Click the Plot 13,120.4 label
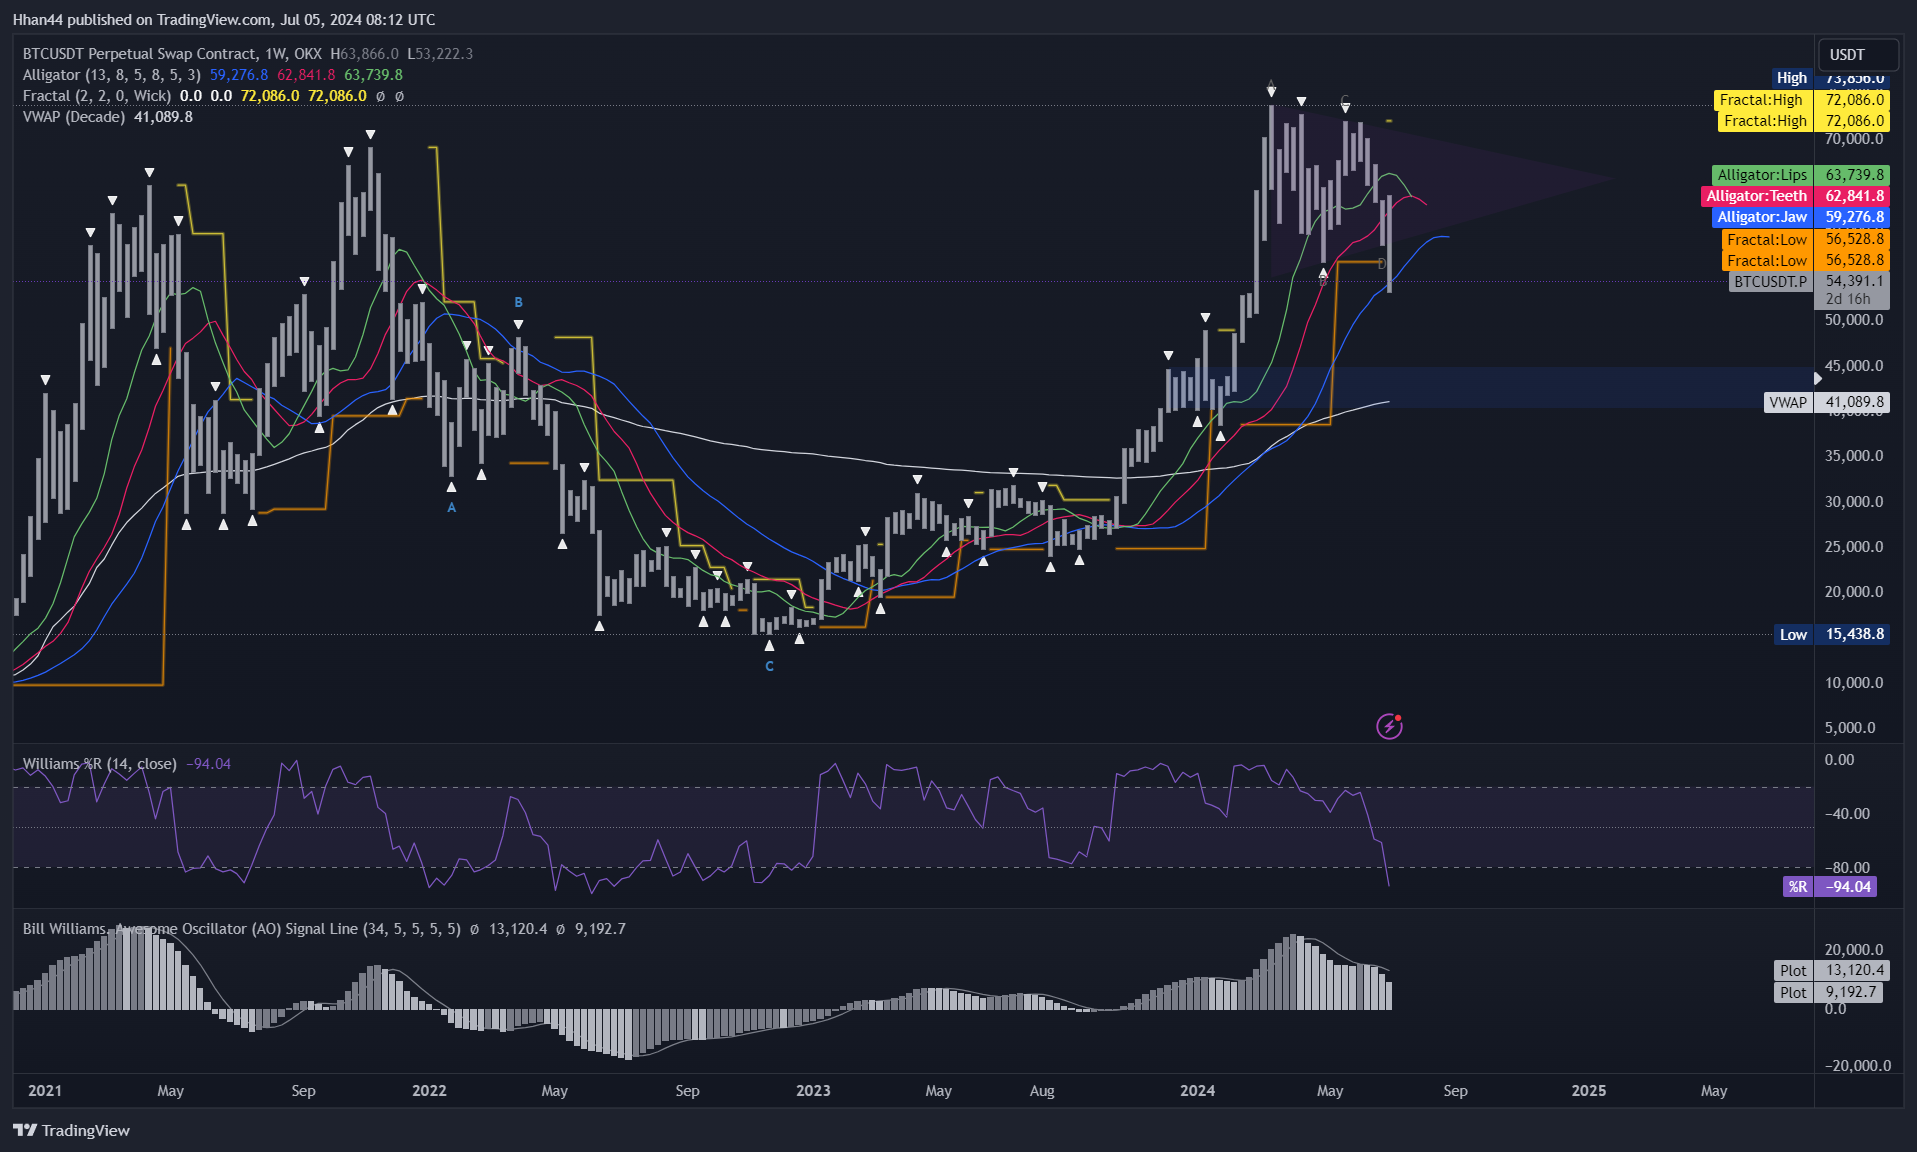This screenshot has height=1152, width=1917. [1830, 971]
